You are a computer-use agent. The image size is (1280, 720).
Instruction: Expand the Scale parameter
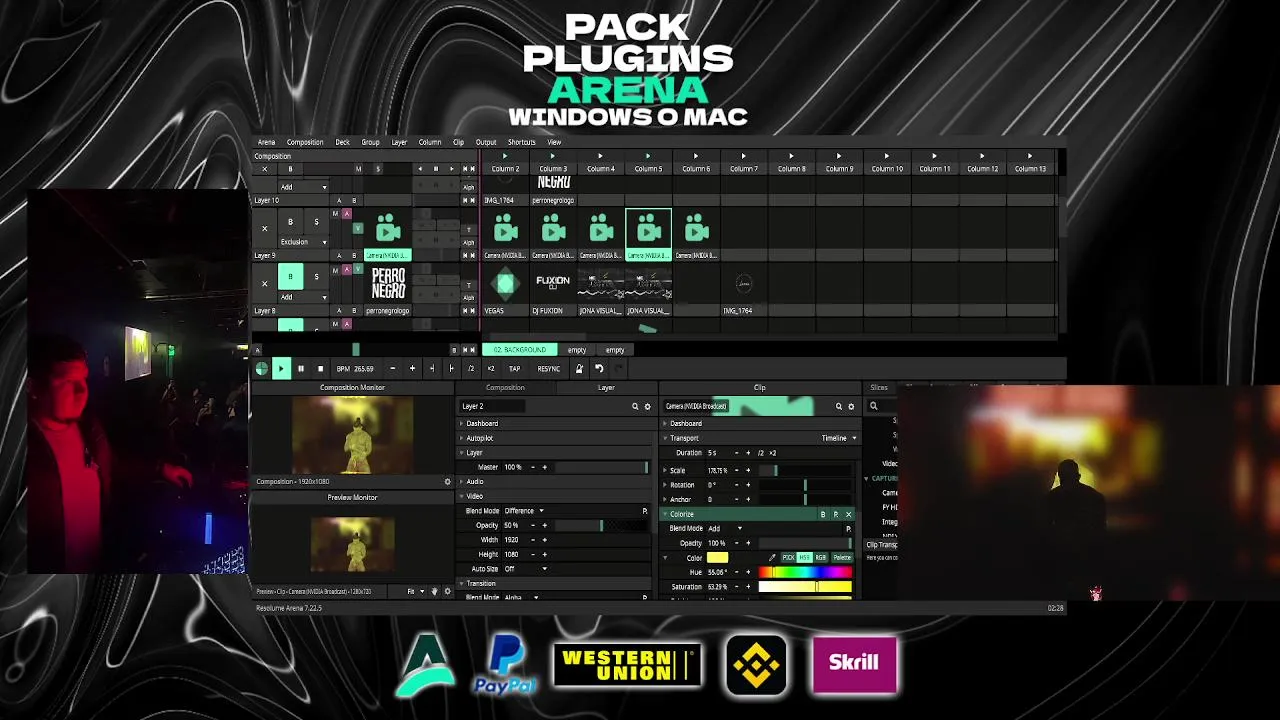click(666, 470)
